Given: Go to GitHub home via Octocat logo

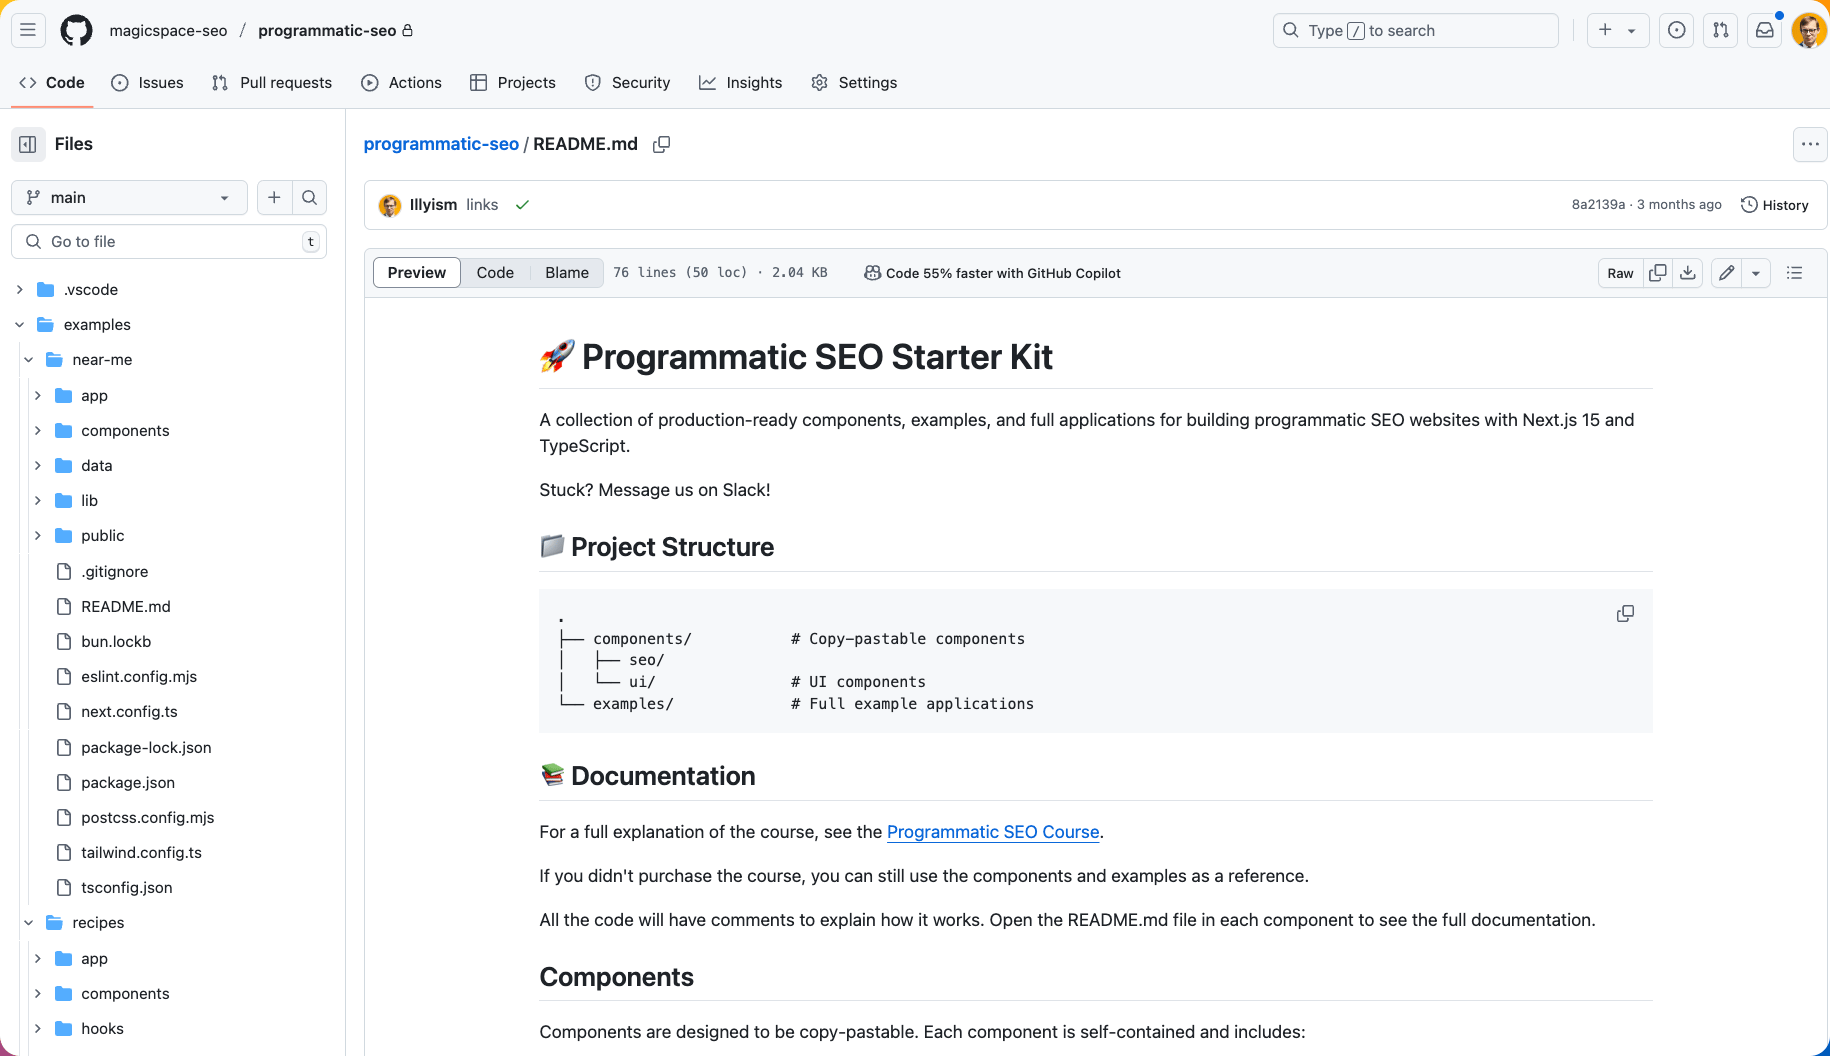Looking at the screenshot, I should point(76,30).
